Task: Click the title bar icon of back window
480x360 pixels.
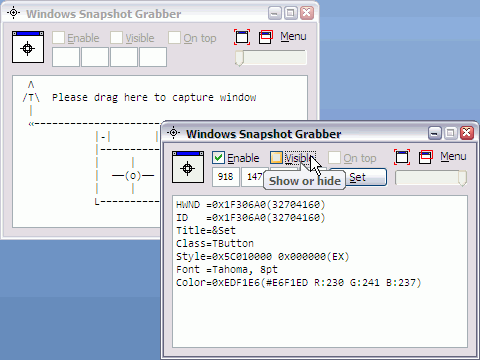Action: click(x=13, y=13)
